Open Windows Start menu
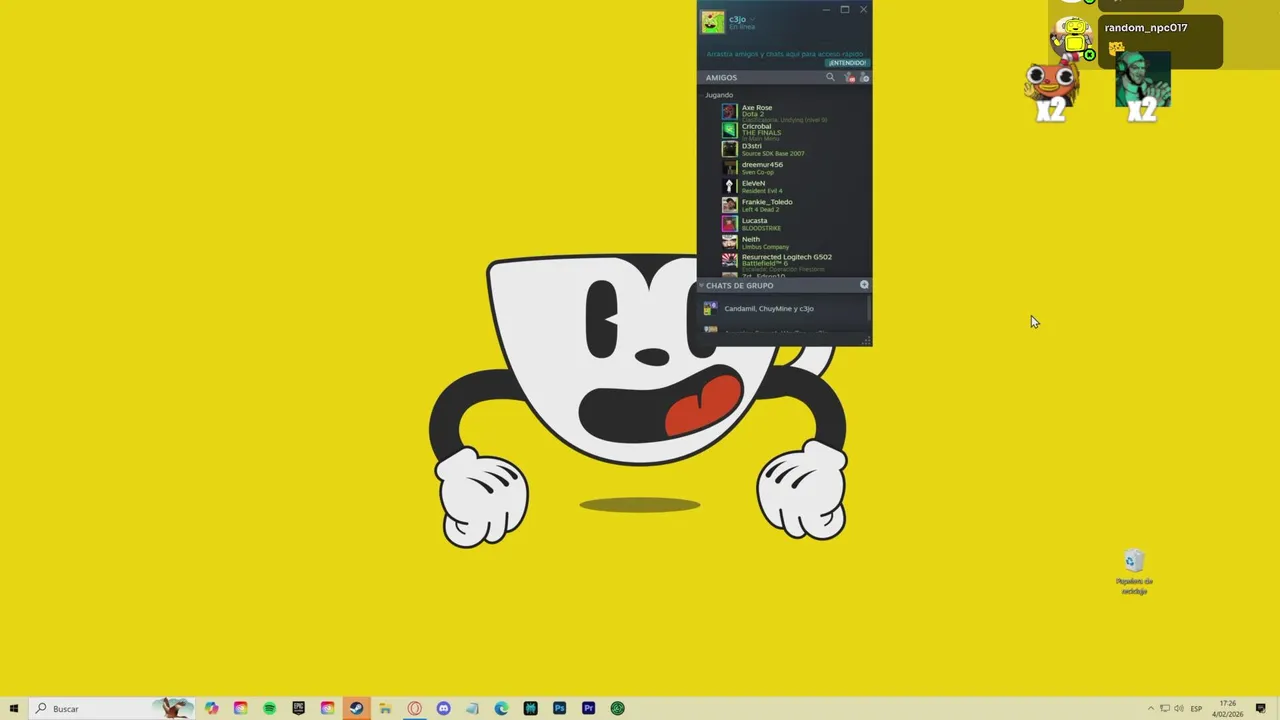The image size is (1280, 720). click(x=14, y=708)
